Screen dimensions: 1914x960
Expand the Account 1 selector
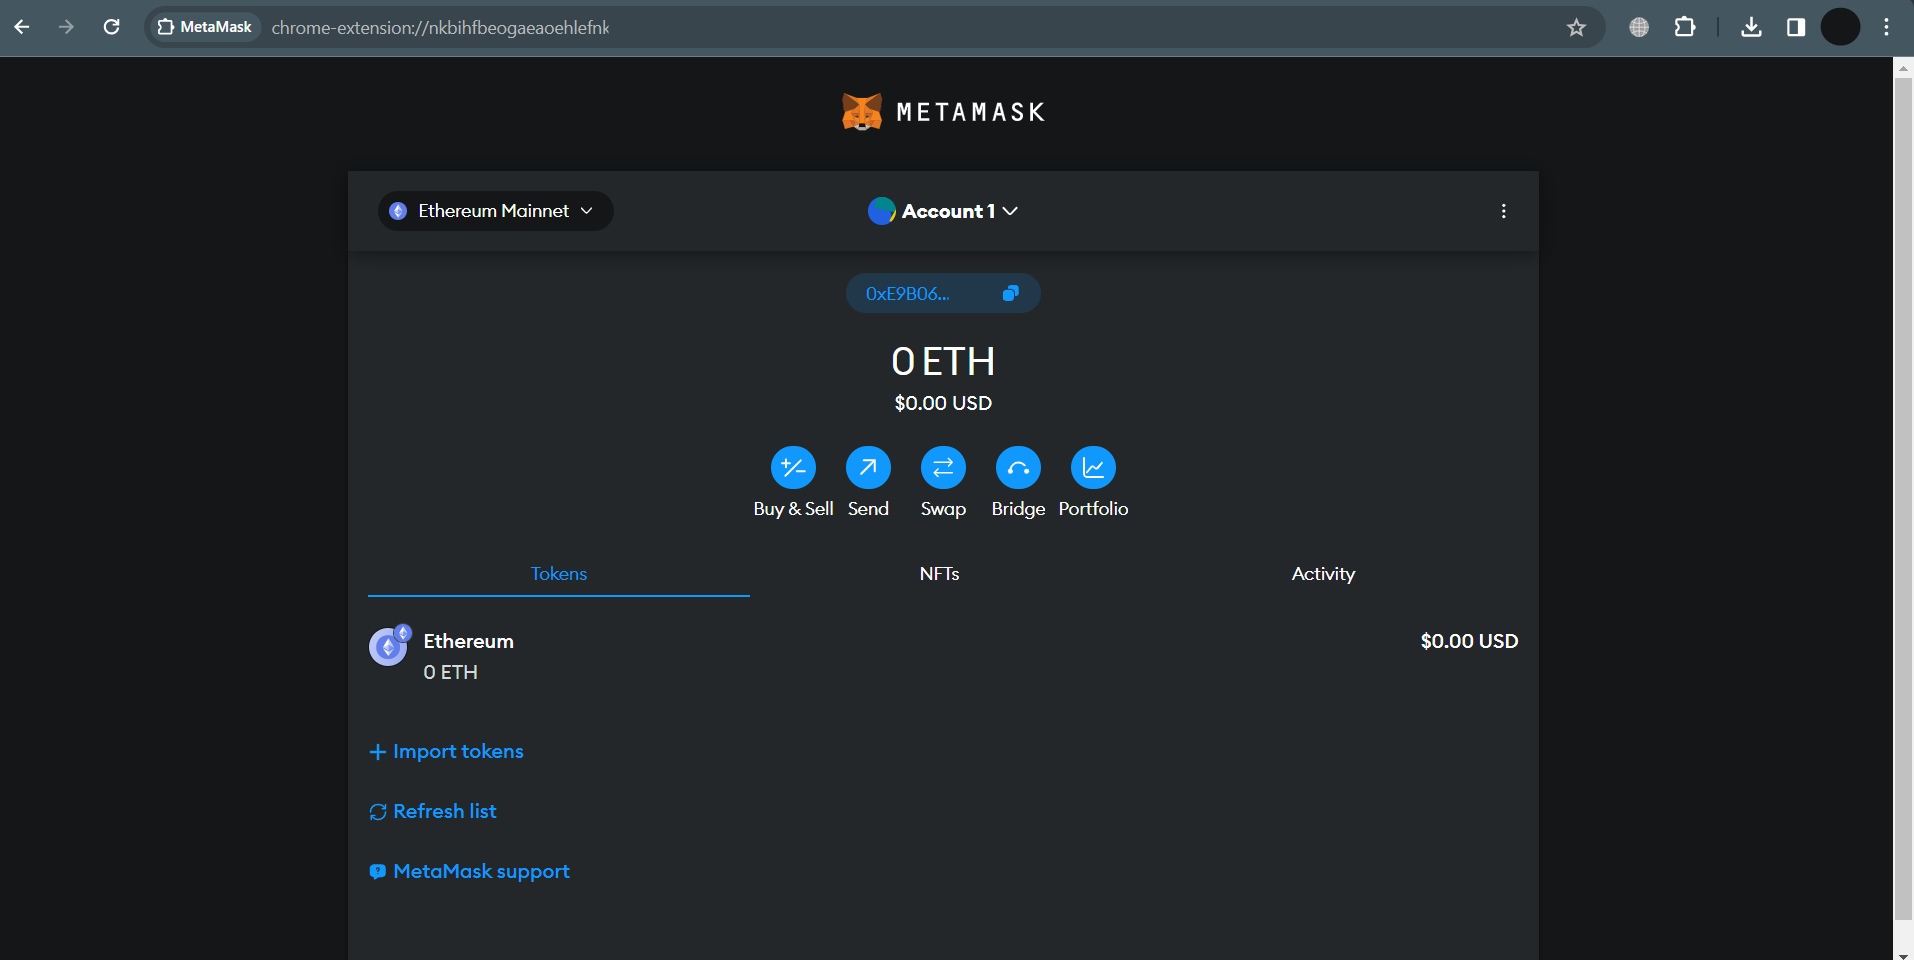click(941, 211)
